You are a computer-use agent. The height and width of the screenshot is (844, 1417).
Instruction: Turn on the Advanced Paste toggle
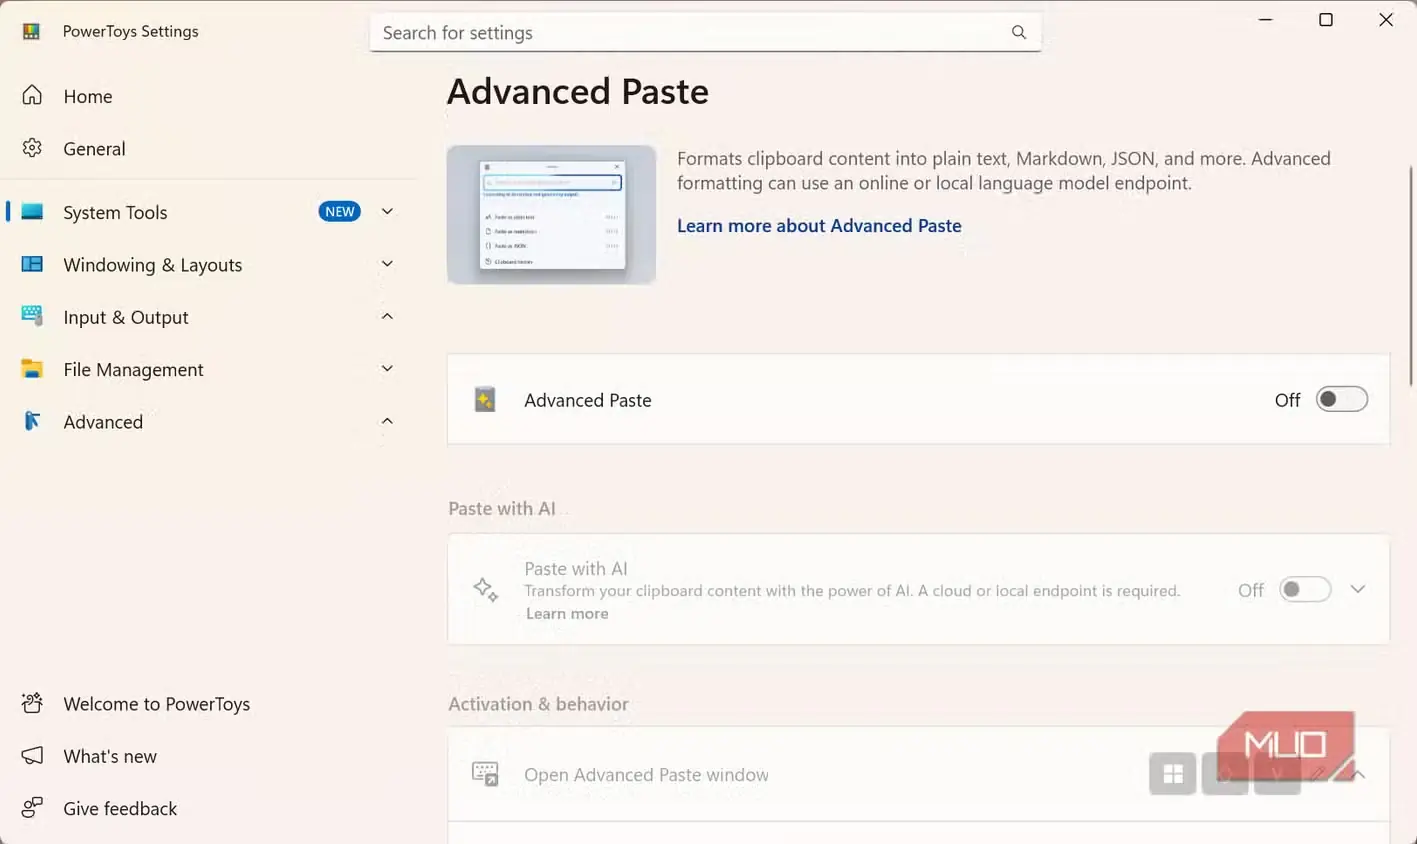point(1341,399)
